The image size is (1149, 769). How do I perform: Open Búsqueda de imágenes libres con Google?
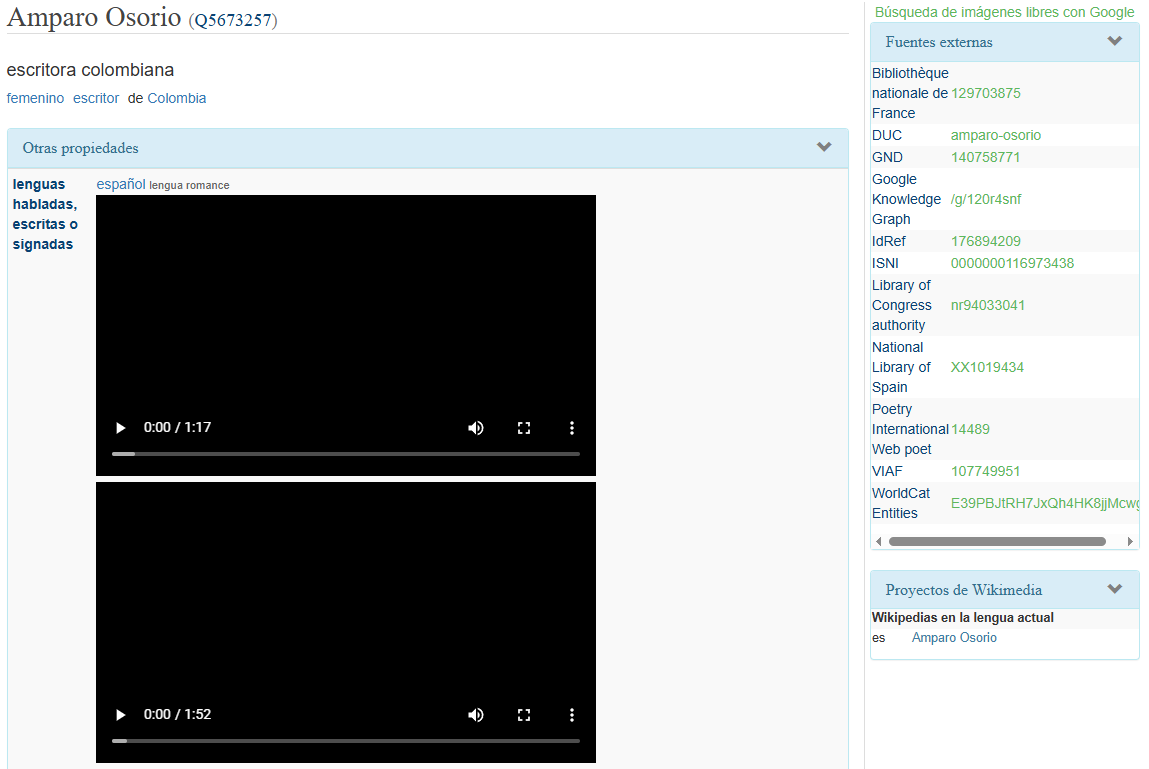[1004, 12]
